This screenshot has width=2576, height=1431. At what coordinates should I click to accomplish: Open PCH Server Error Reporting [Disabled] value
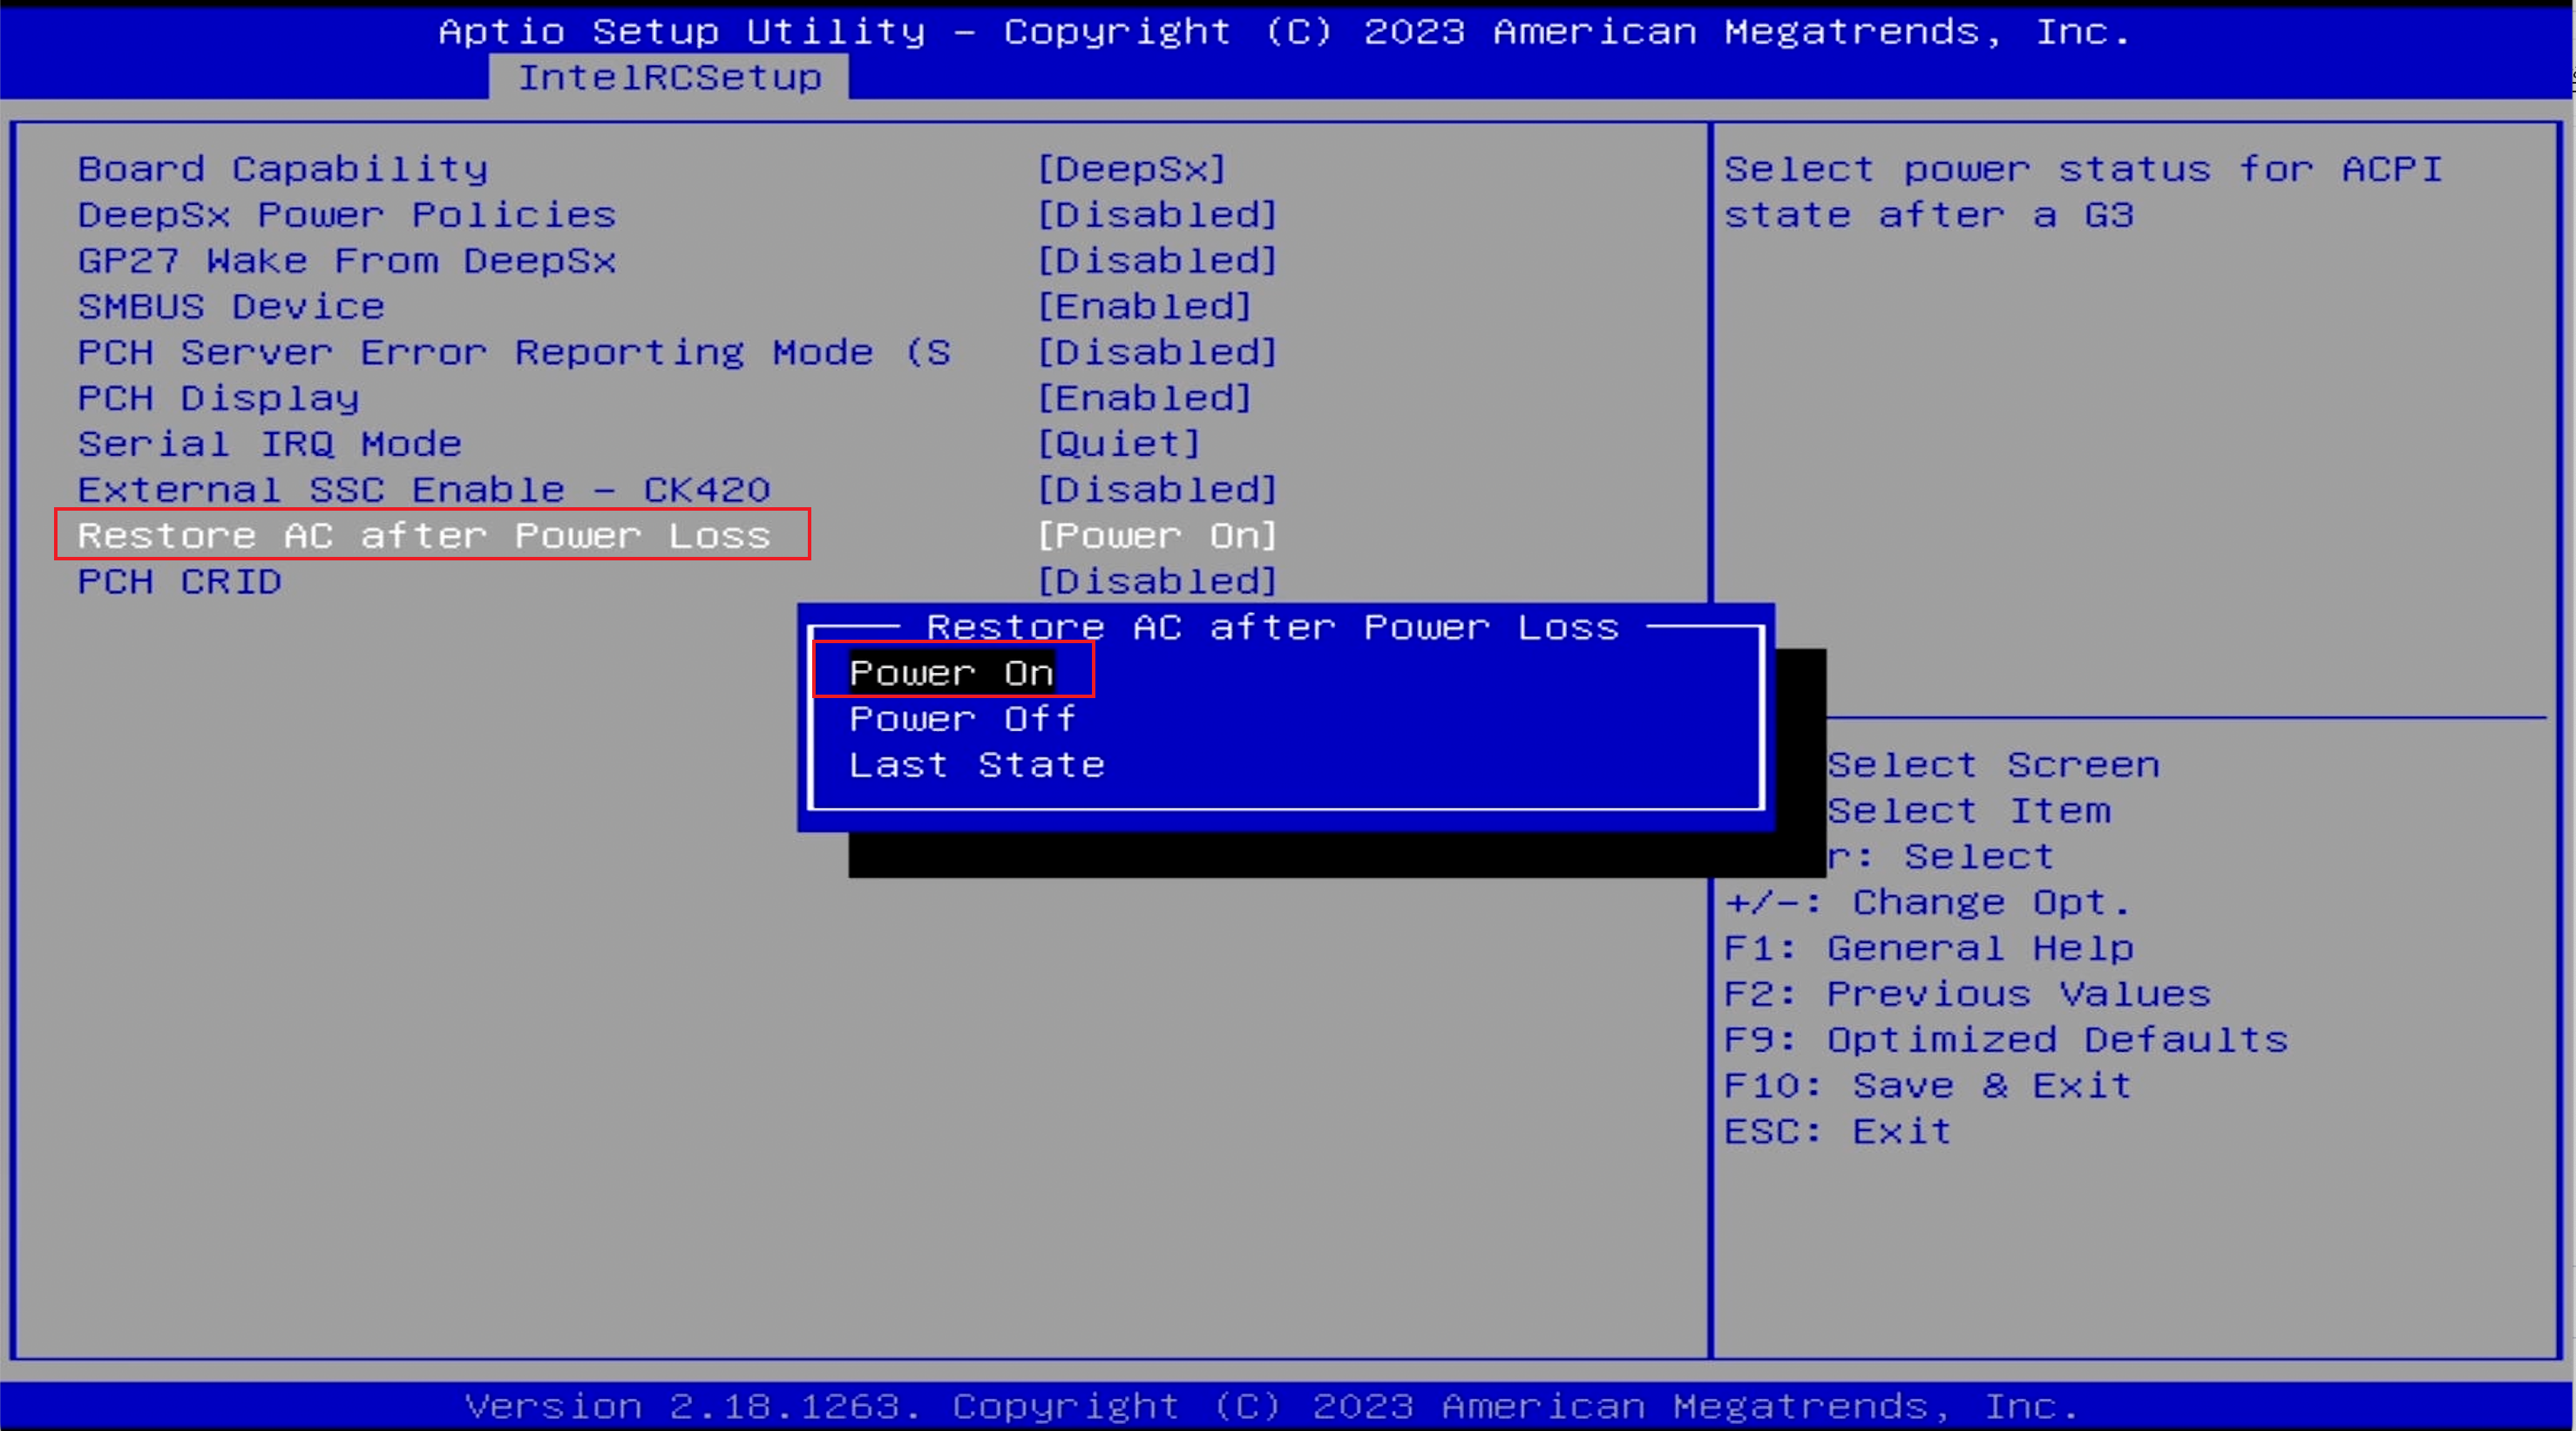[1157, 353]
